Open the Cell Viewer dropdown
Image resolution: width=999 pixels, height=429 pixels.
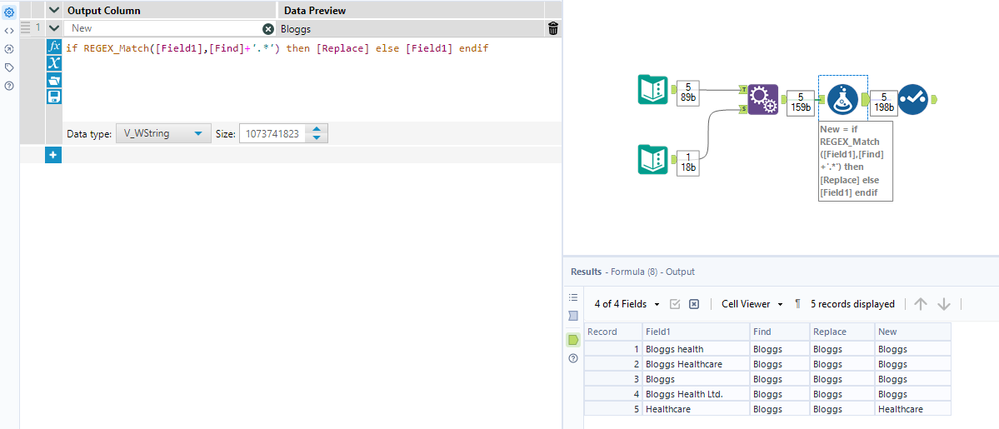[752, 305]
